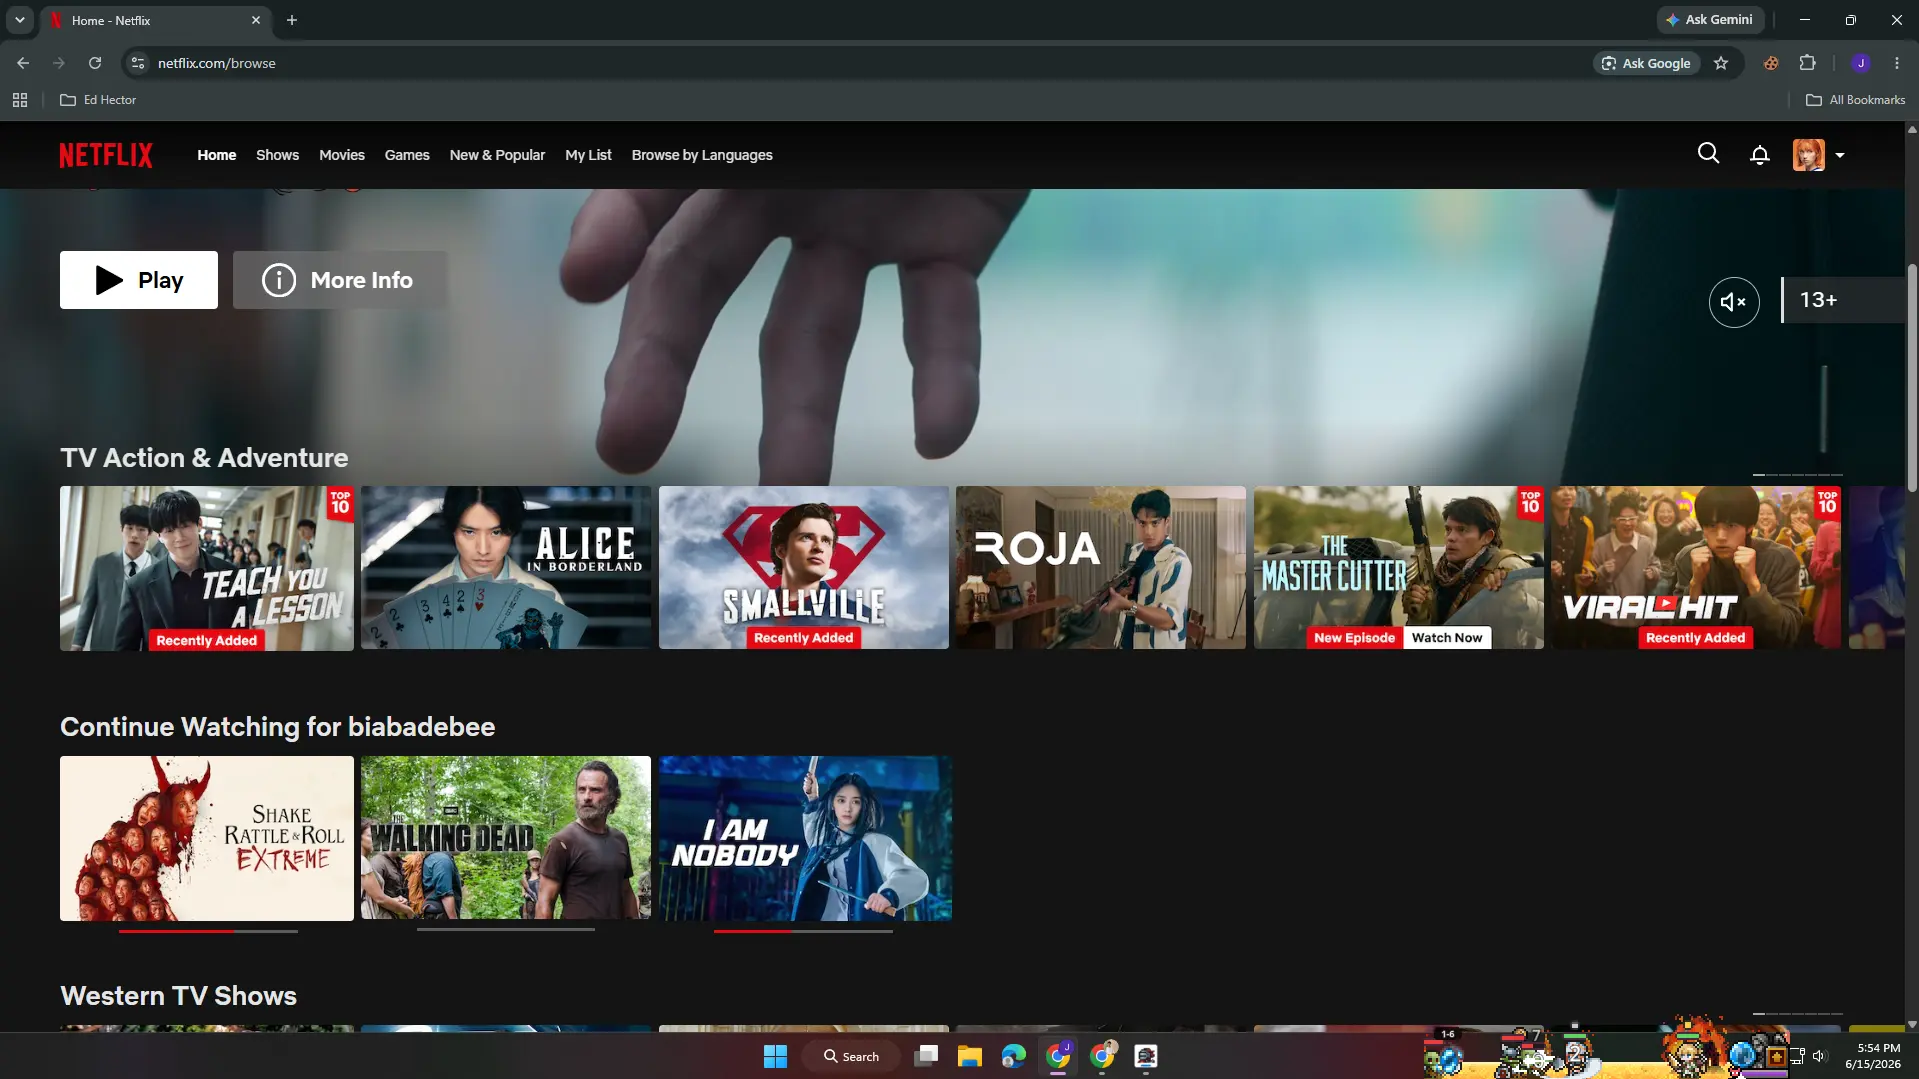This screenshot has height=1079, width=1919.
Task: Reload the Netflix page
Action: [x=95, y=63]
